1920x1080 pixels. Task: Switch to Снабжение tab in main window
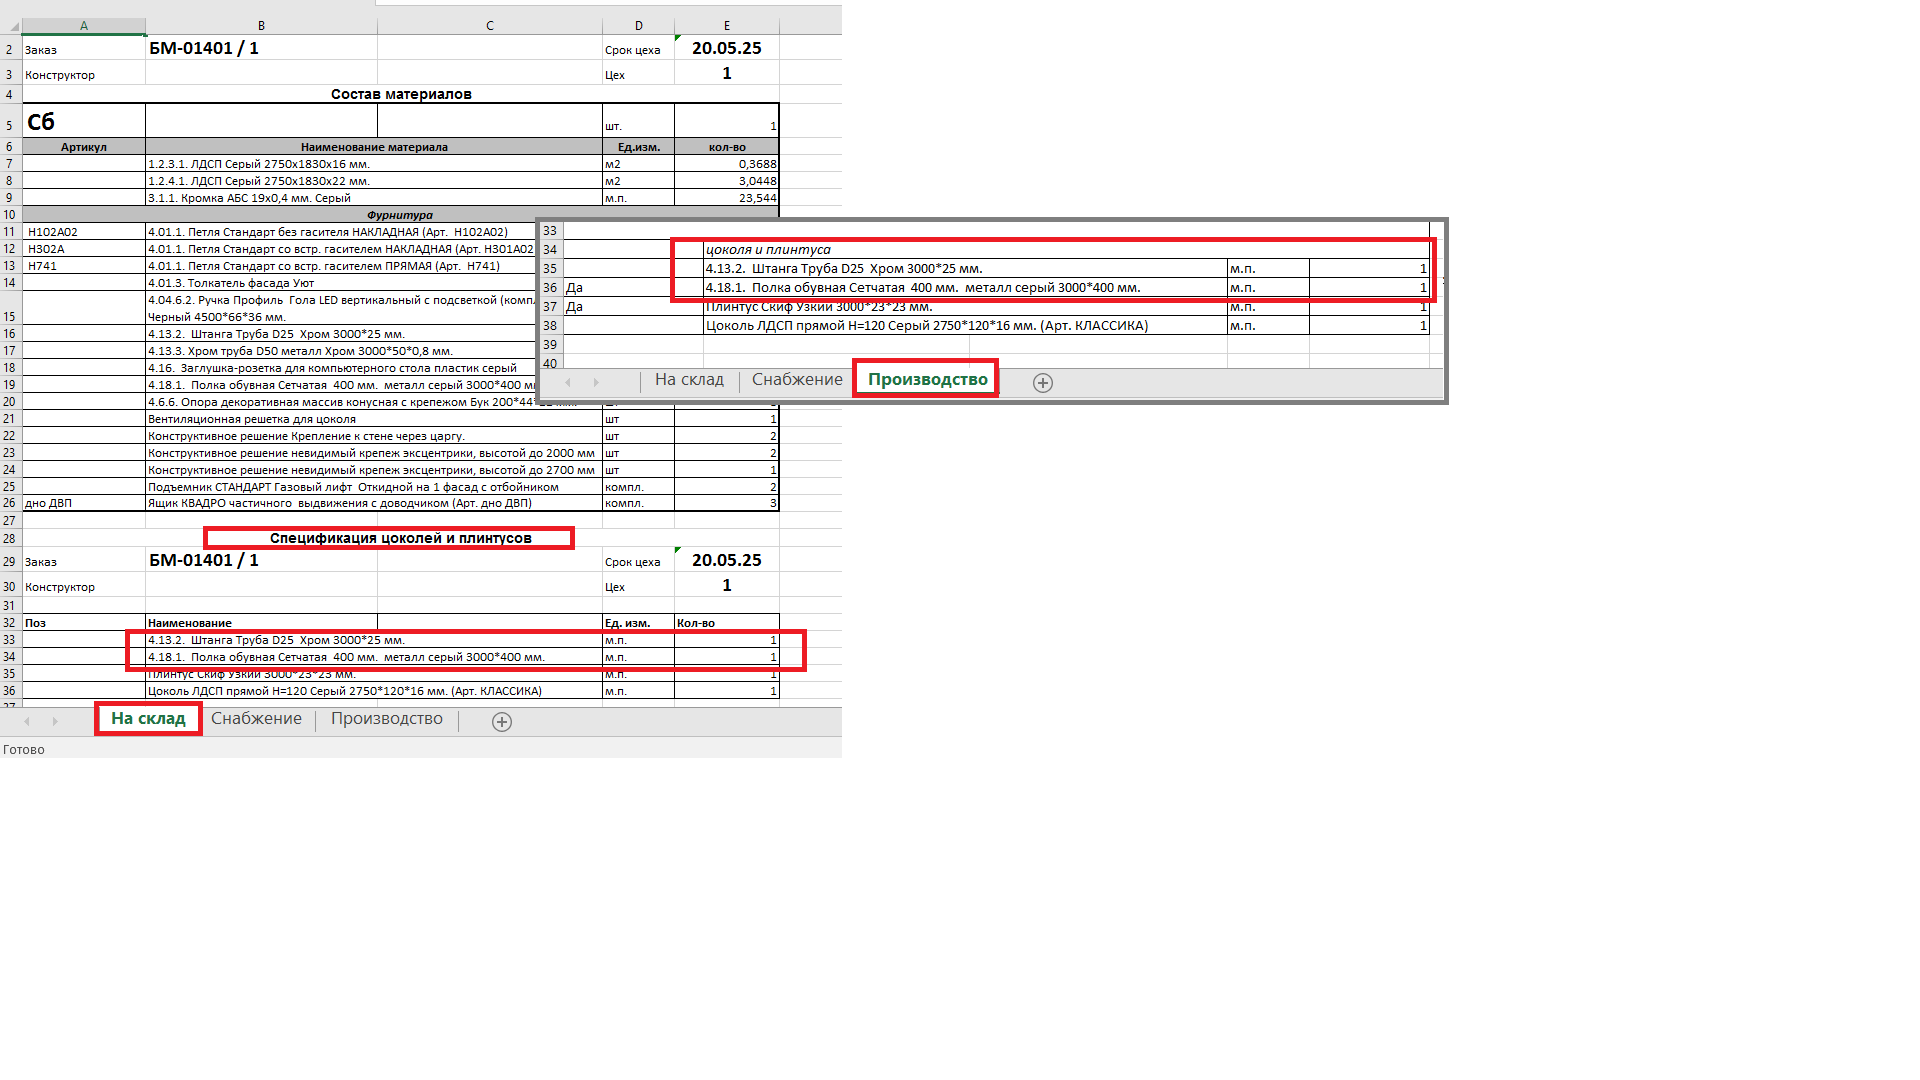[256, 719]
